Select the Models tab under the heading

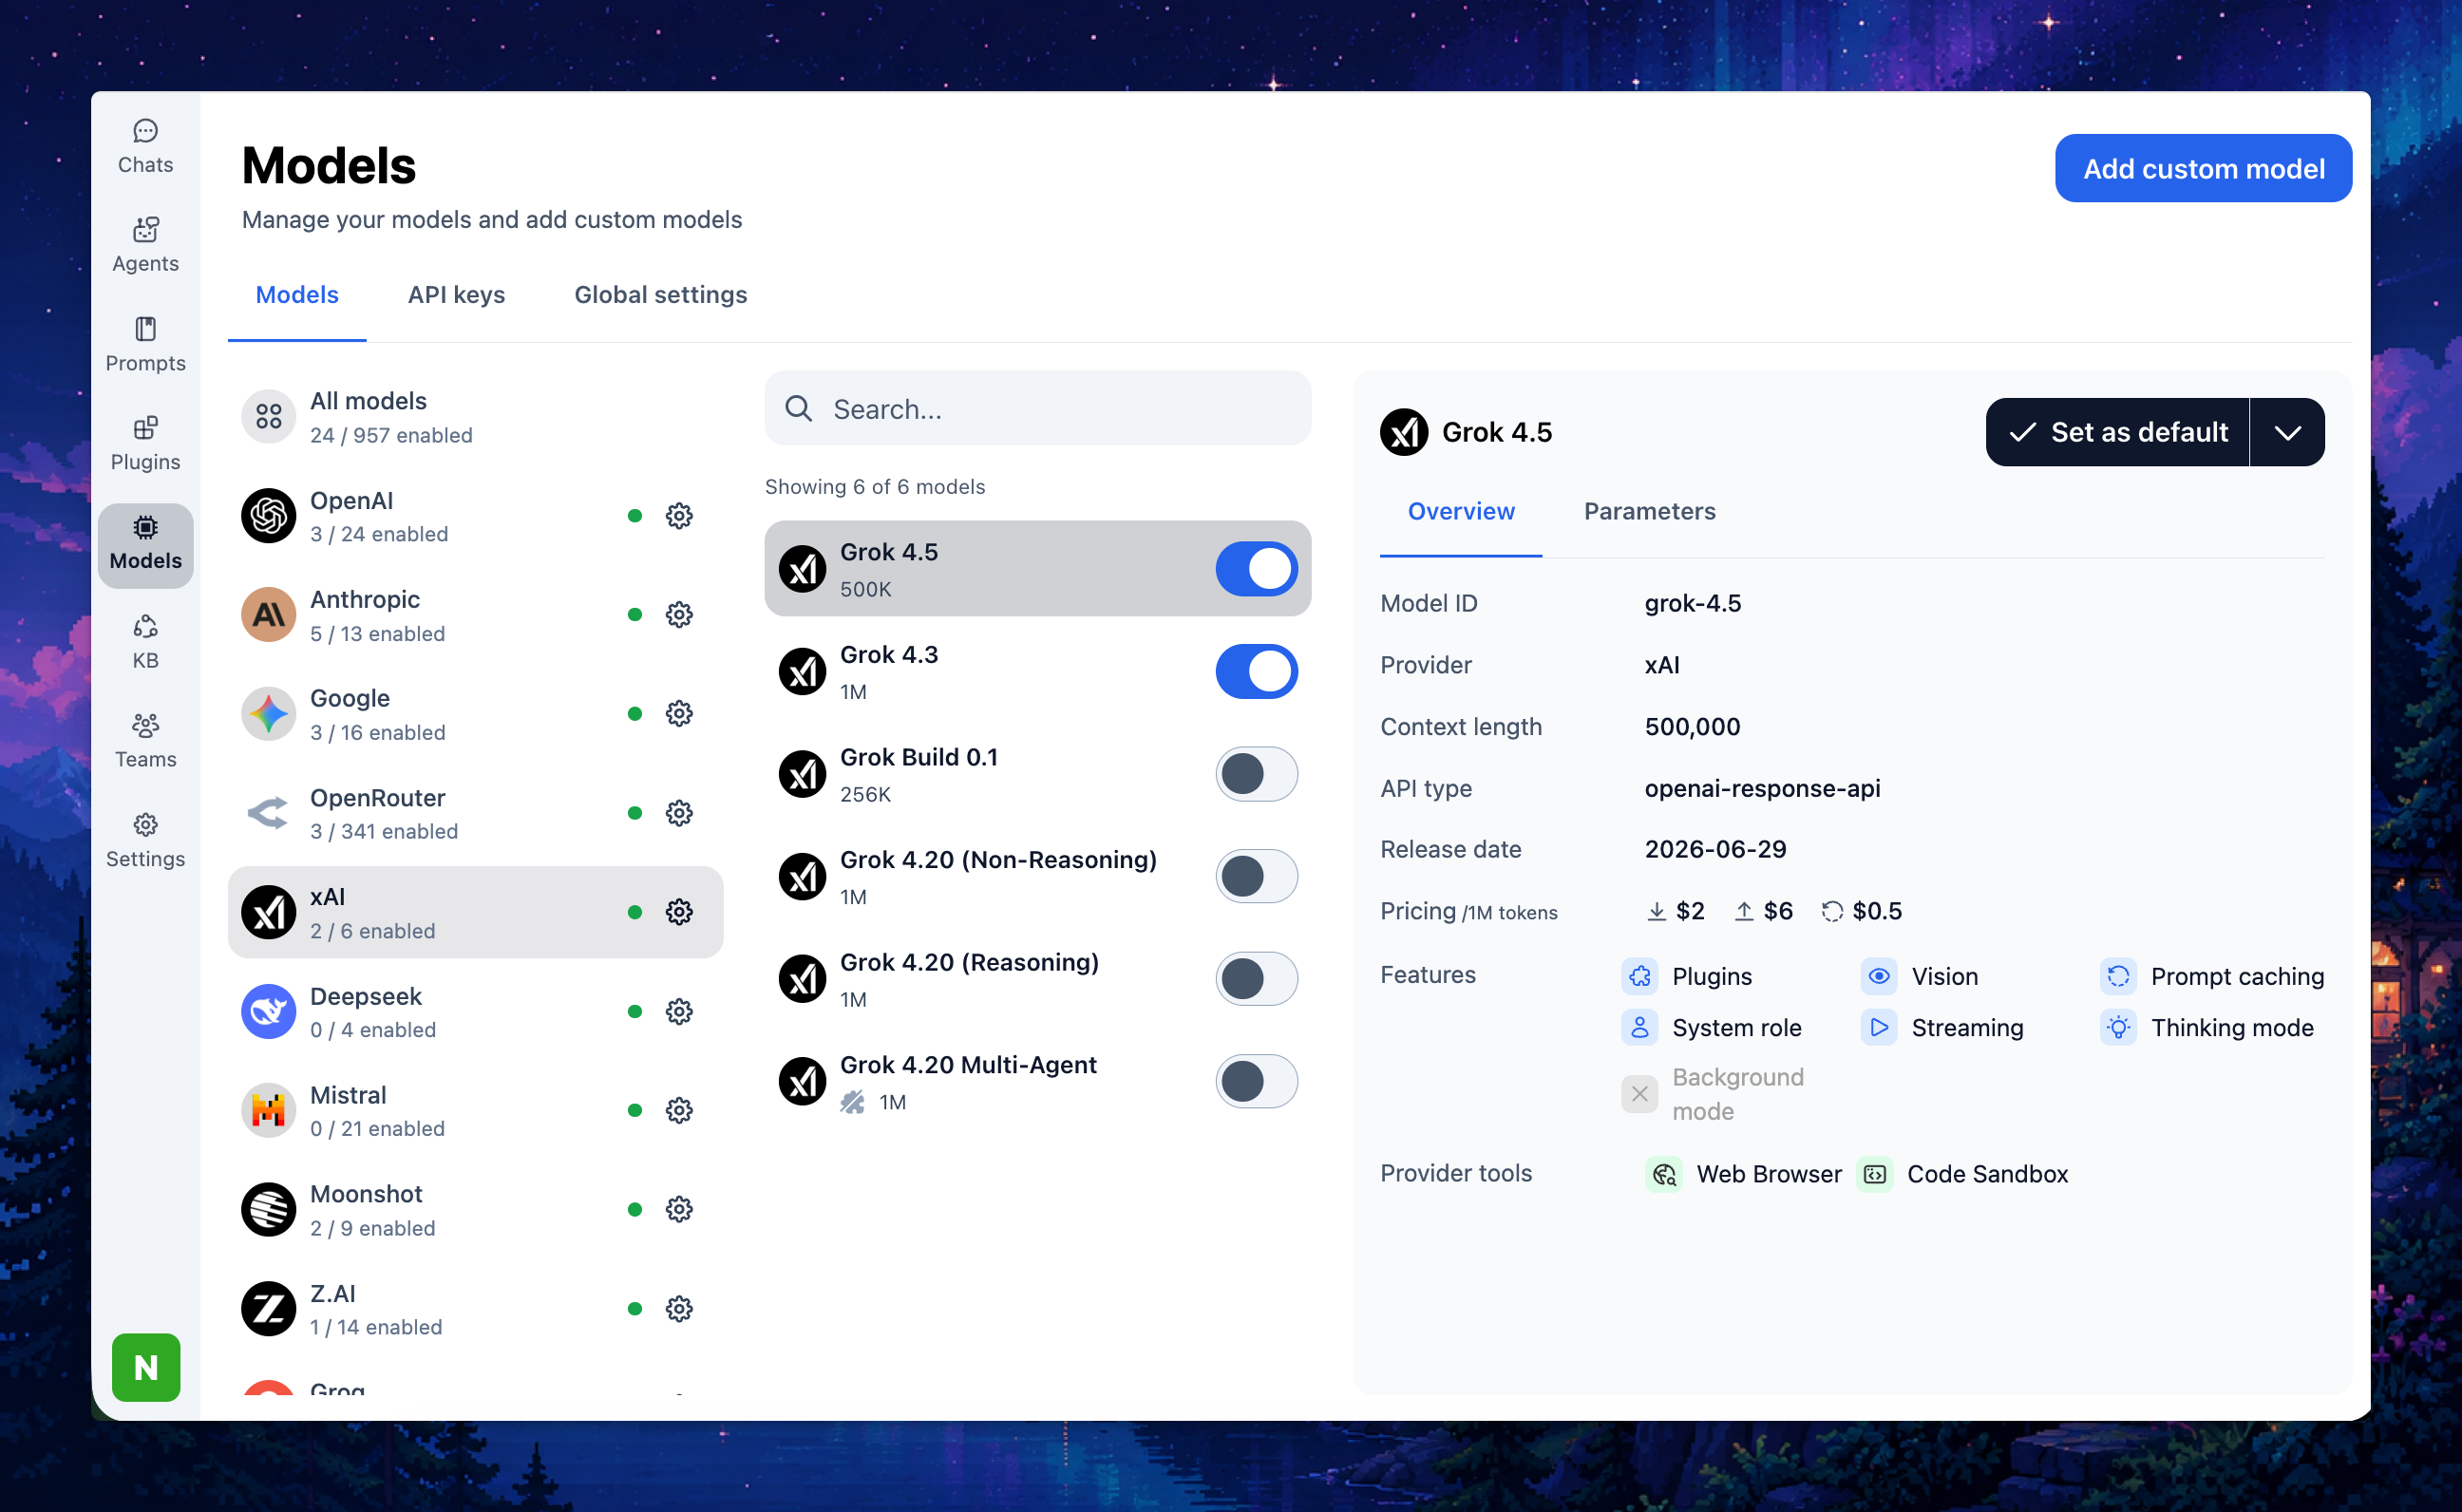[x=297, y=295]
